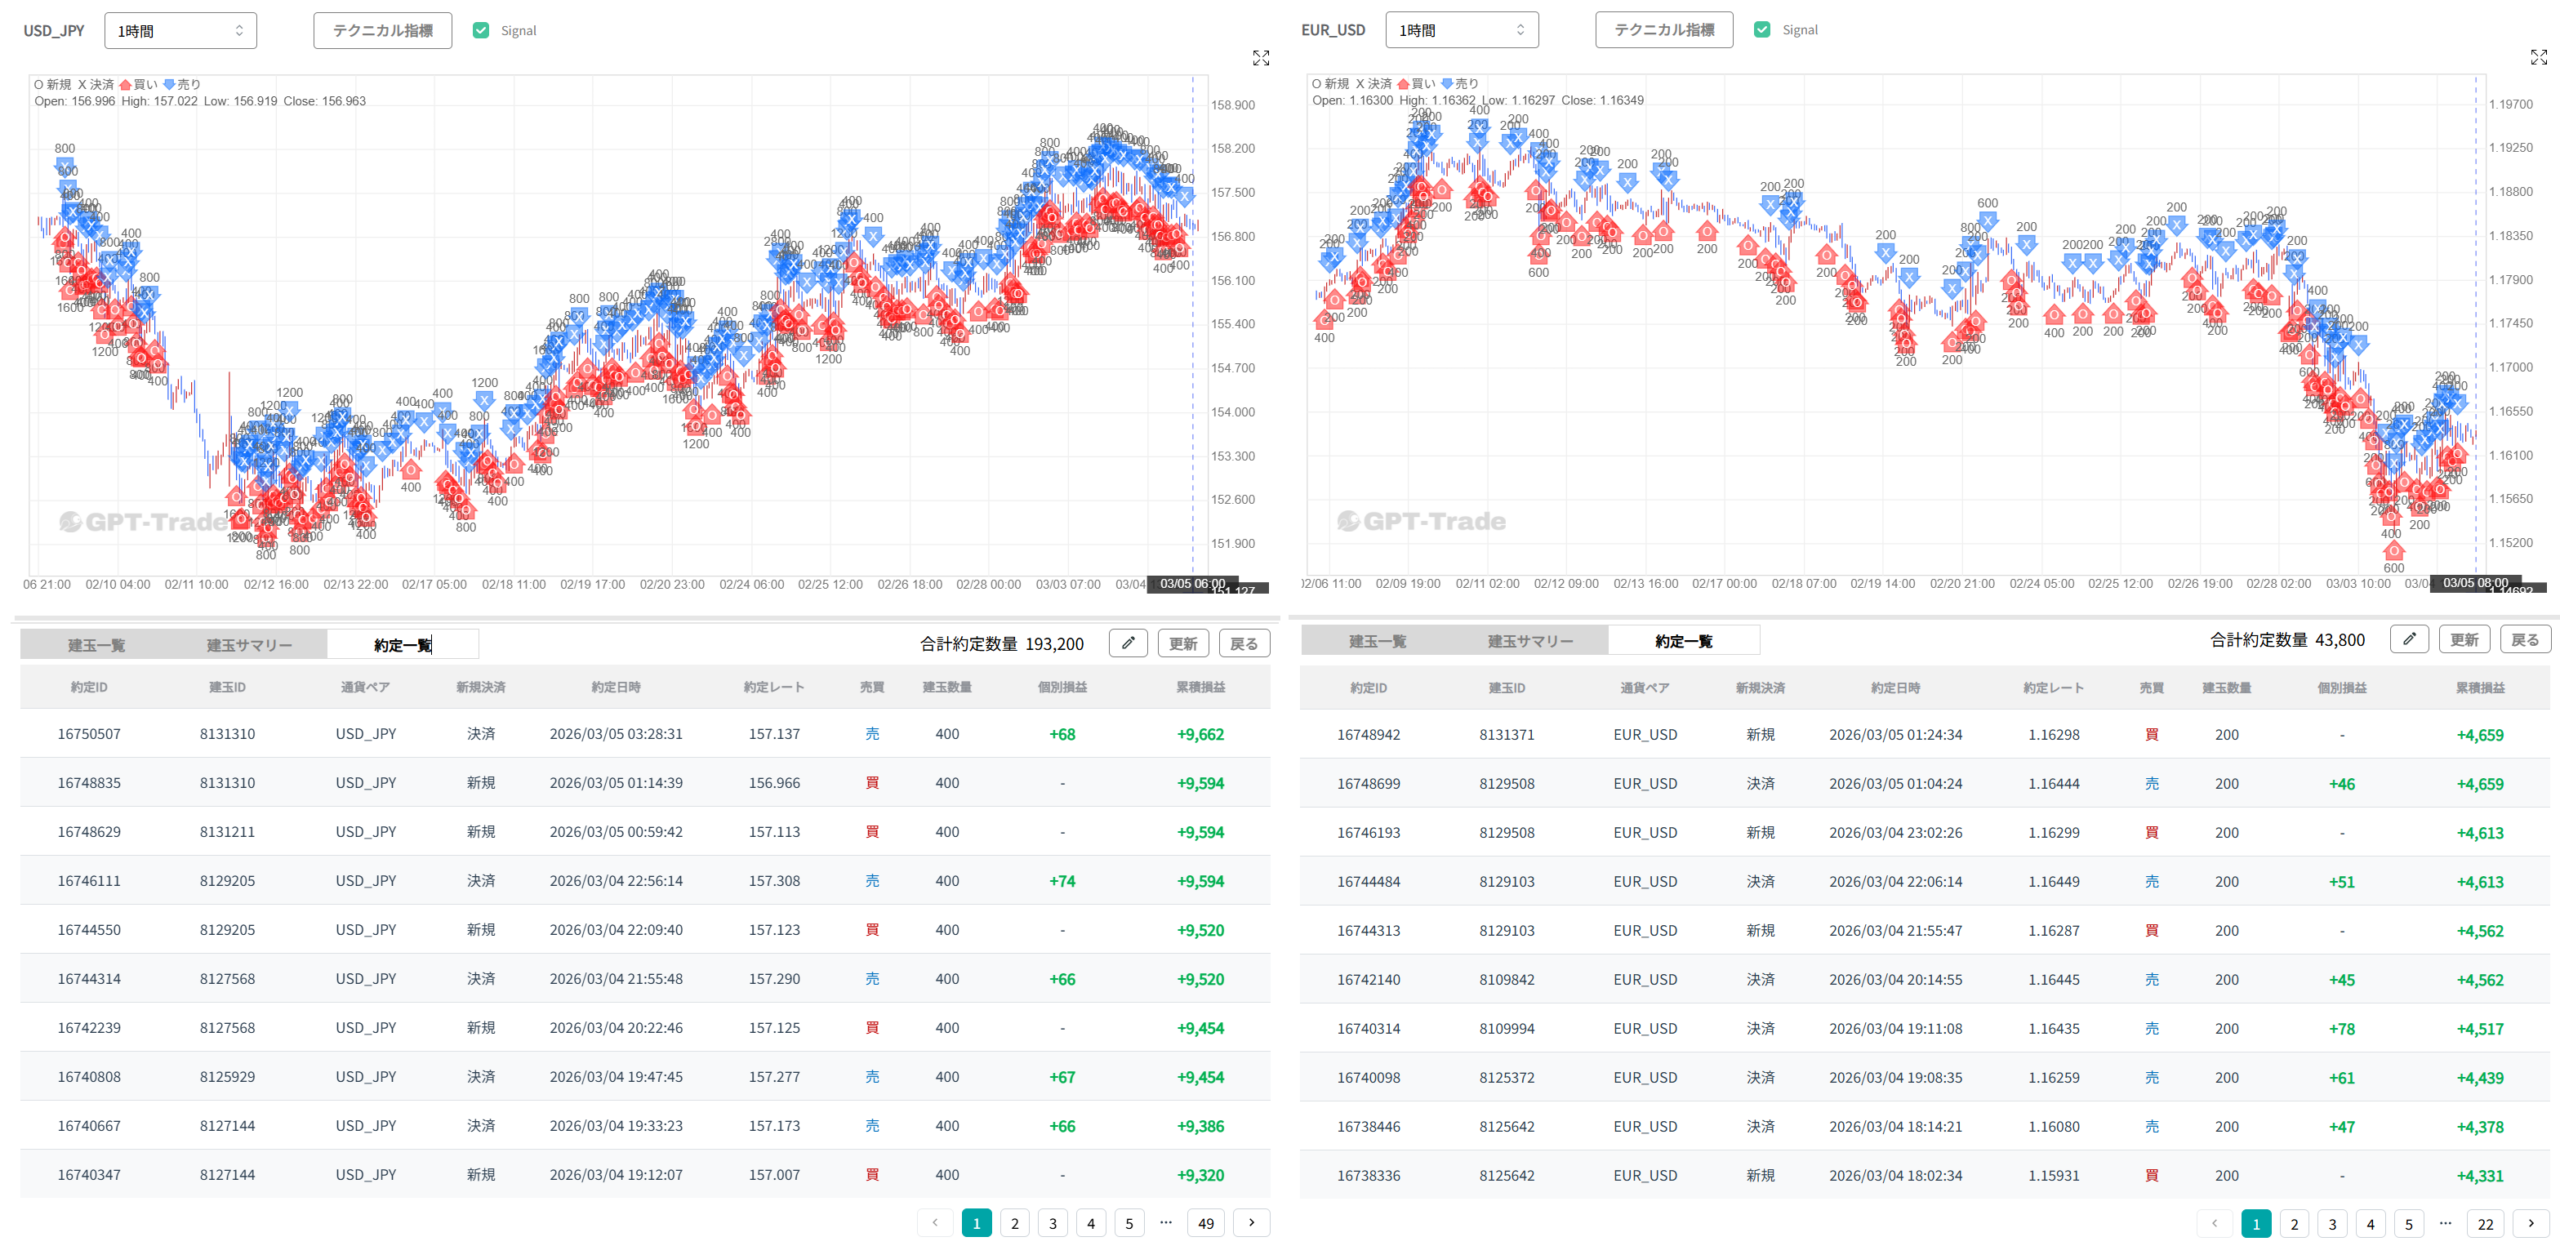The height and width of the screenshot is (1246, 2560).
Task: Click previous page arrow in USD_JPY pagination
Action: tap(935, 1222)
